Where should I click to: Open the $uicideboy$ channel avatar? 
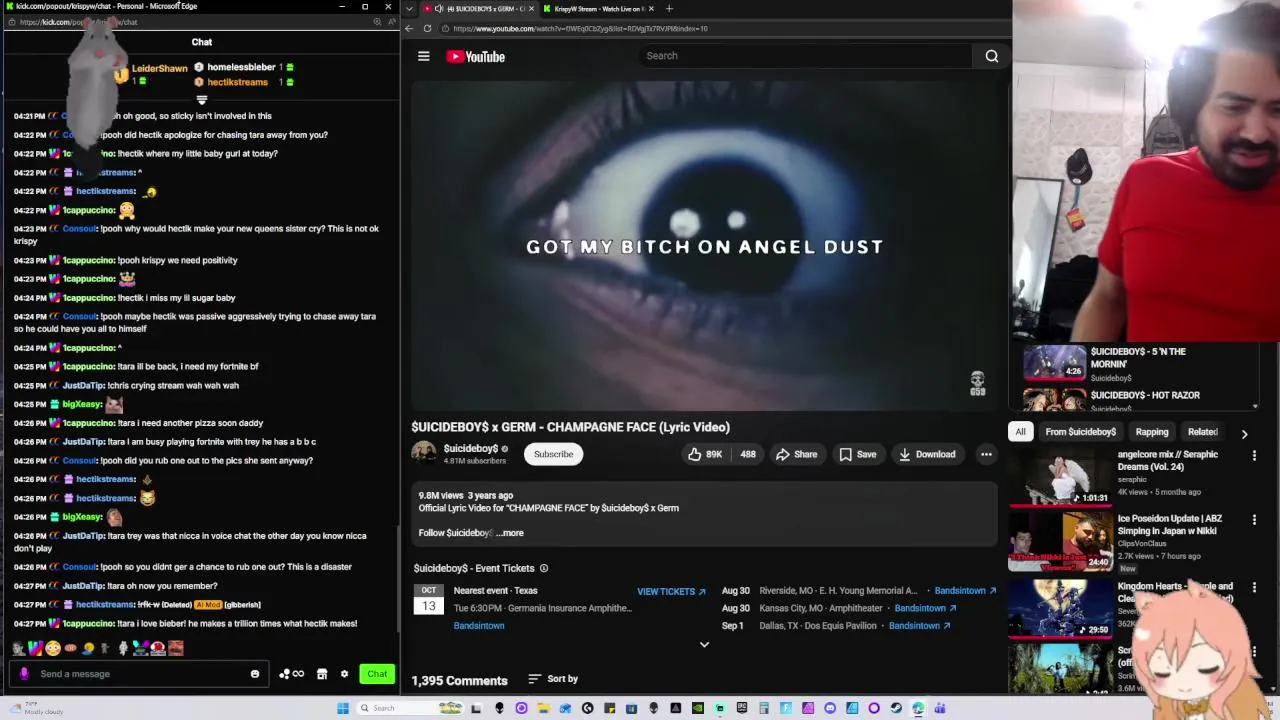click(424, 453)
